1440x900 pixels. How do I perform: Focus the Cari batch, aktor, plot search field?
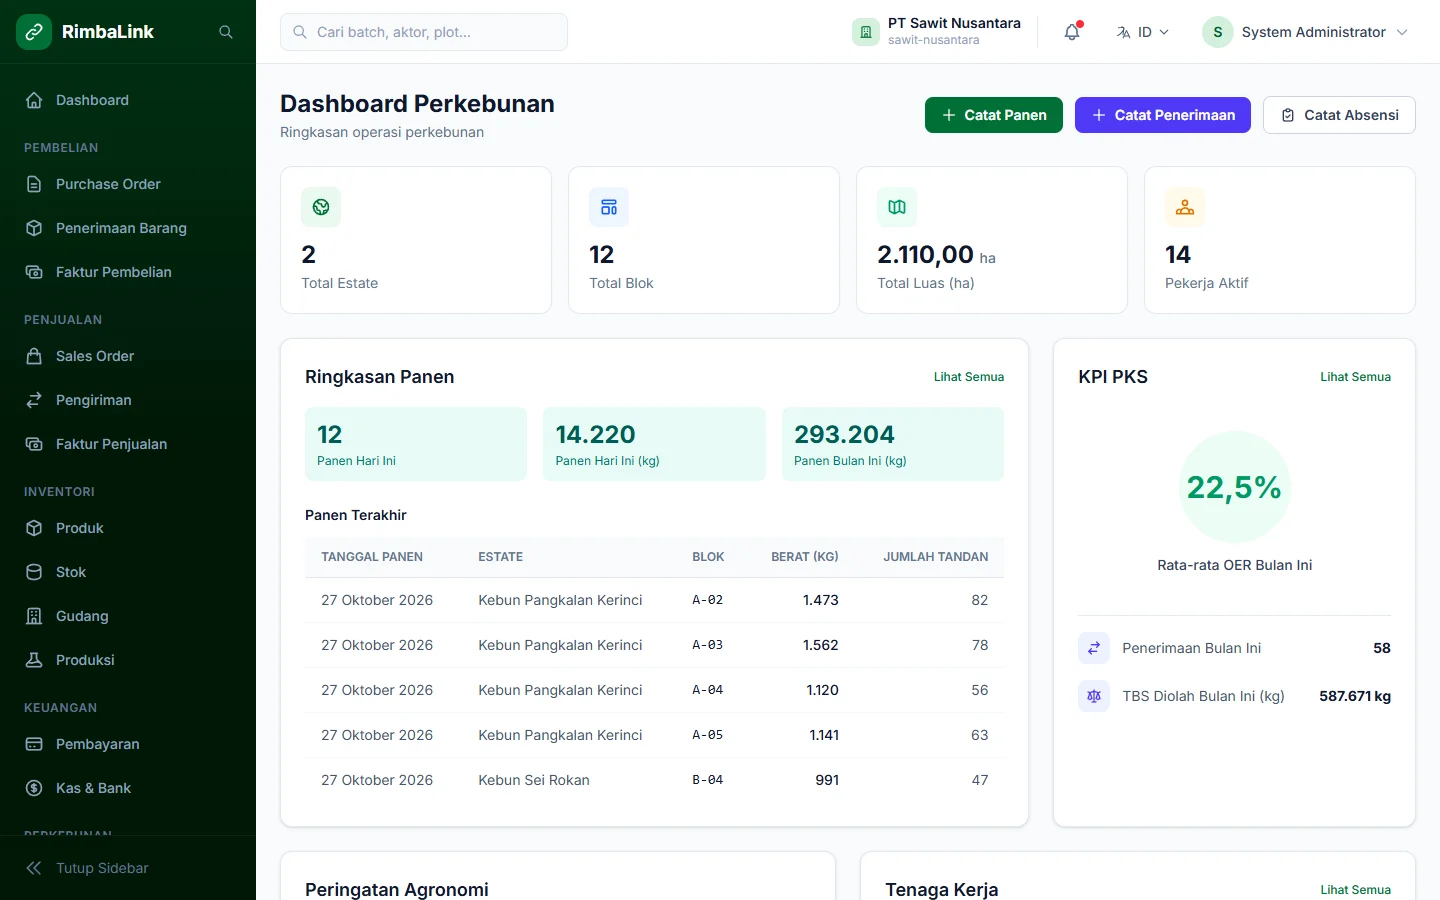(x=424, y=32)
